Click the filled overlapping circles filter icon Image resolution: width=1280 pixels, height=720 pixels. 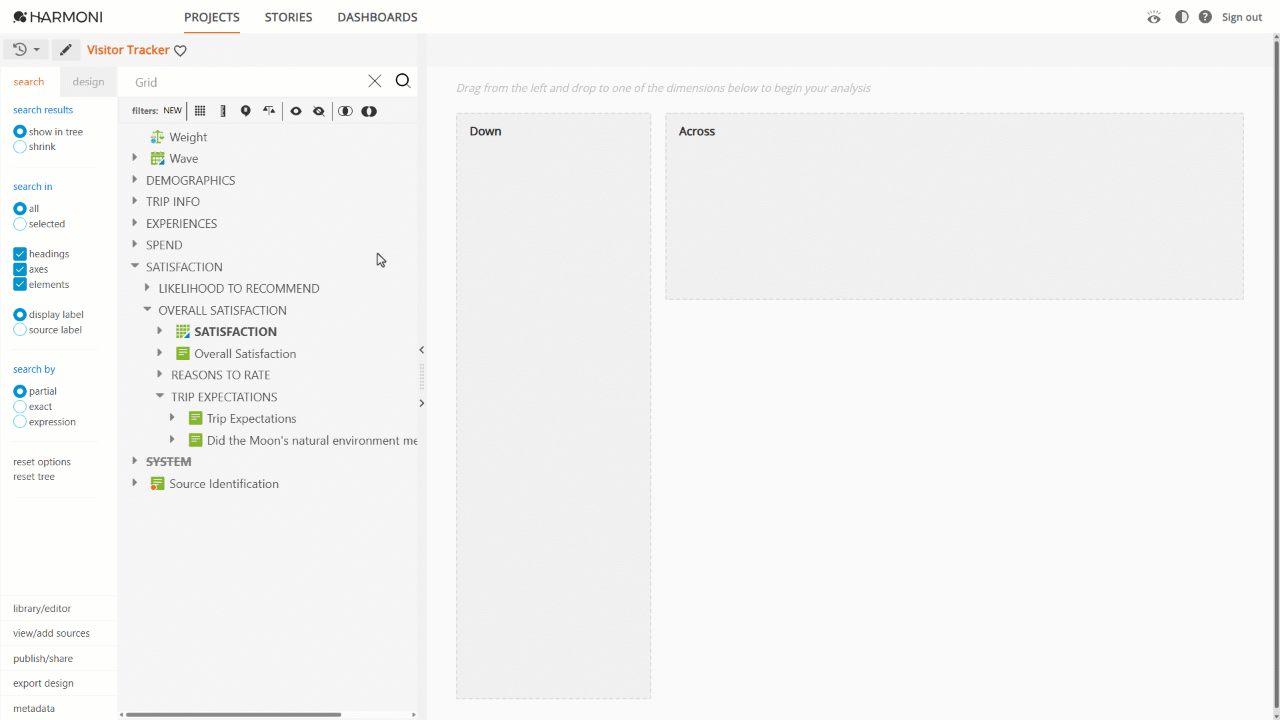point(369,111)
